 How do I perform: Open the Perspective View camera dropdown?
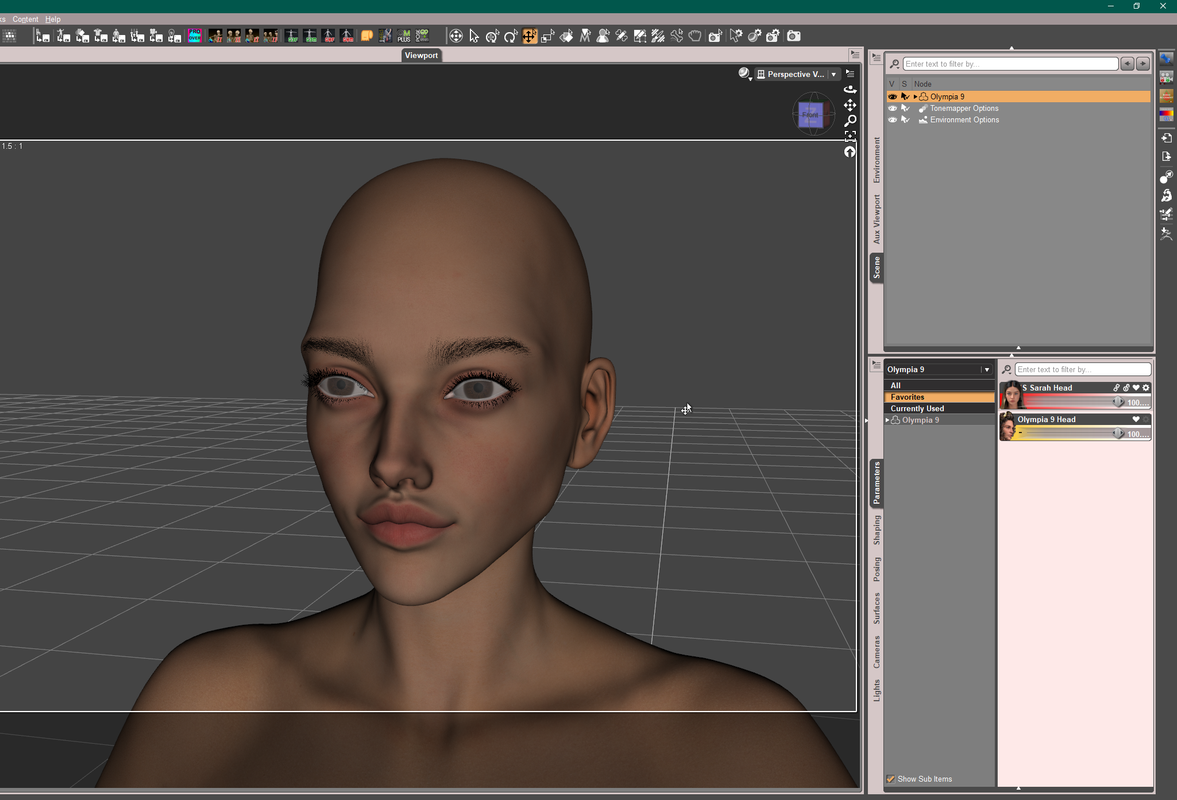click(x=834, y=74)
